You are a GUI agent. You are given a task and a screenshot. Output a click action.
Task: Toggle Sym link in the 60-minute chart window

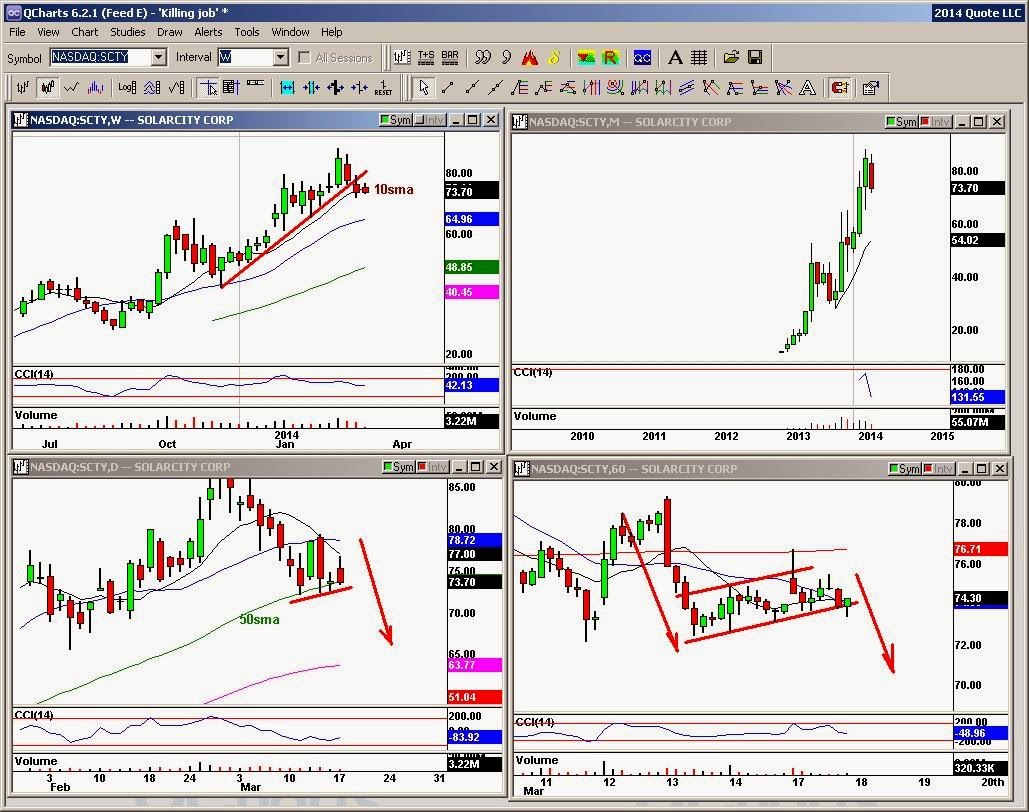tap(905, 469)
